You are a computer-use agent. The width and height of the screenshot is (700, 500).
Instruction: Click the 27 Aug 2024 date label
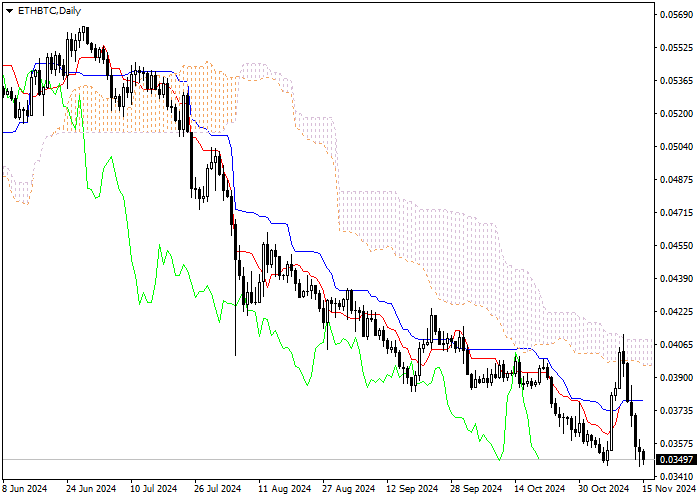click(x=349, y=489)
